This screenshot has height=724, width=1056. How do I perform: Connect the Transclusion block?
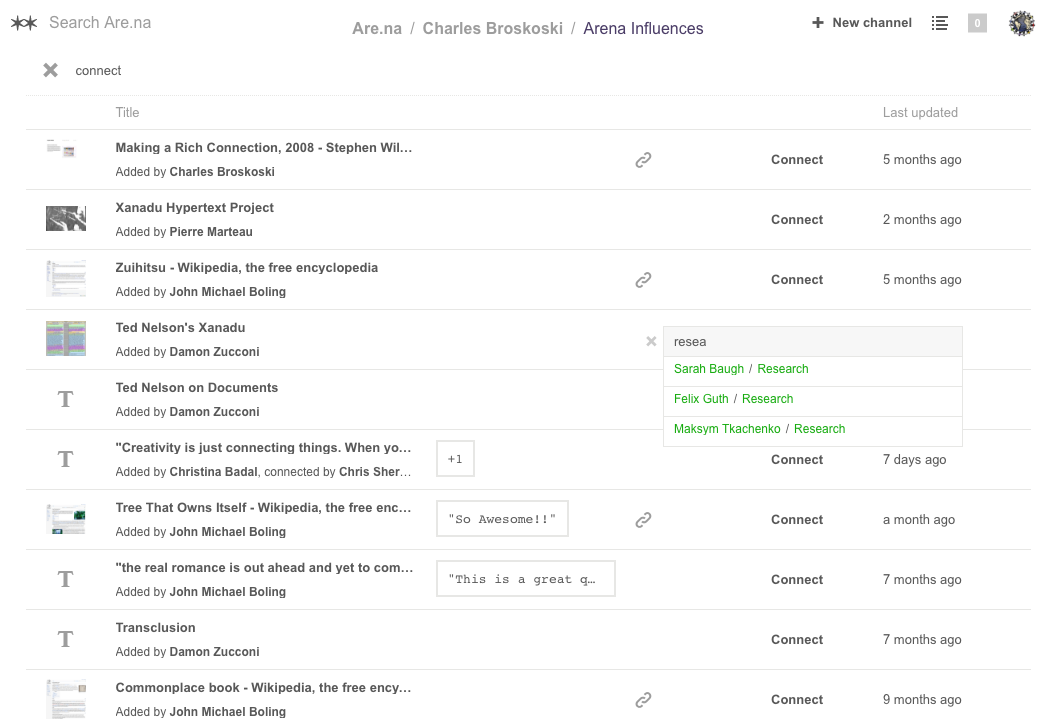(x=797, y=639)
